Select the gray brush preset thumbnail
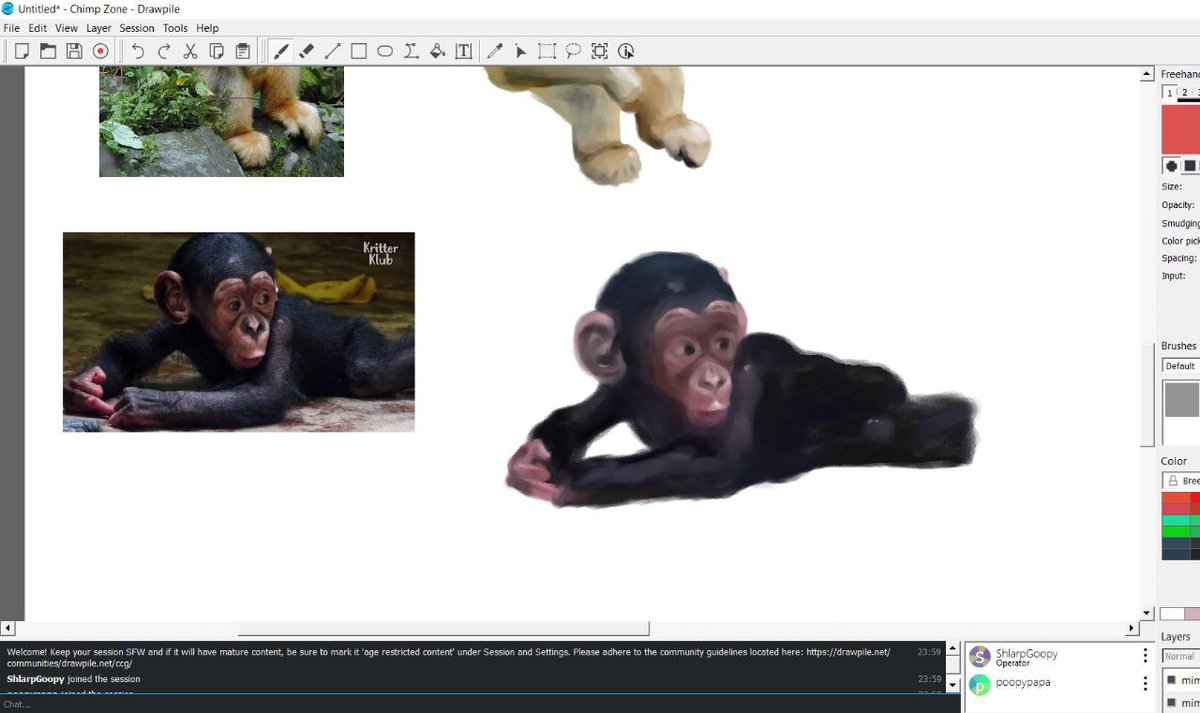 click(x=1181, y=400)
